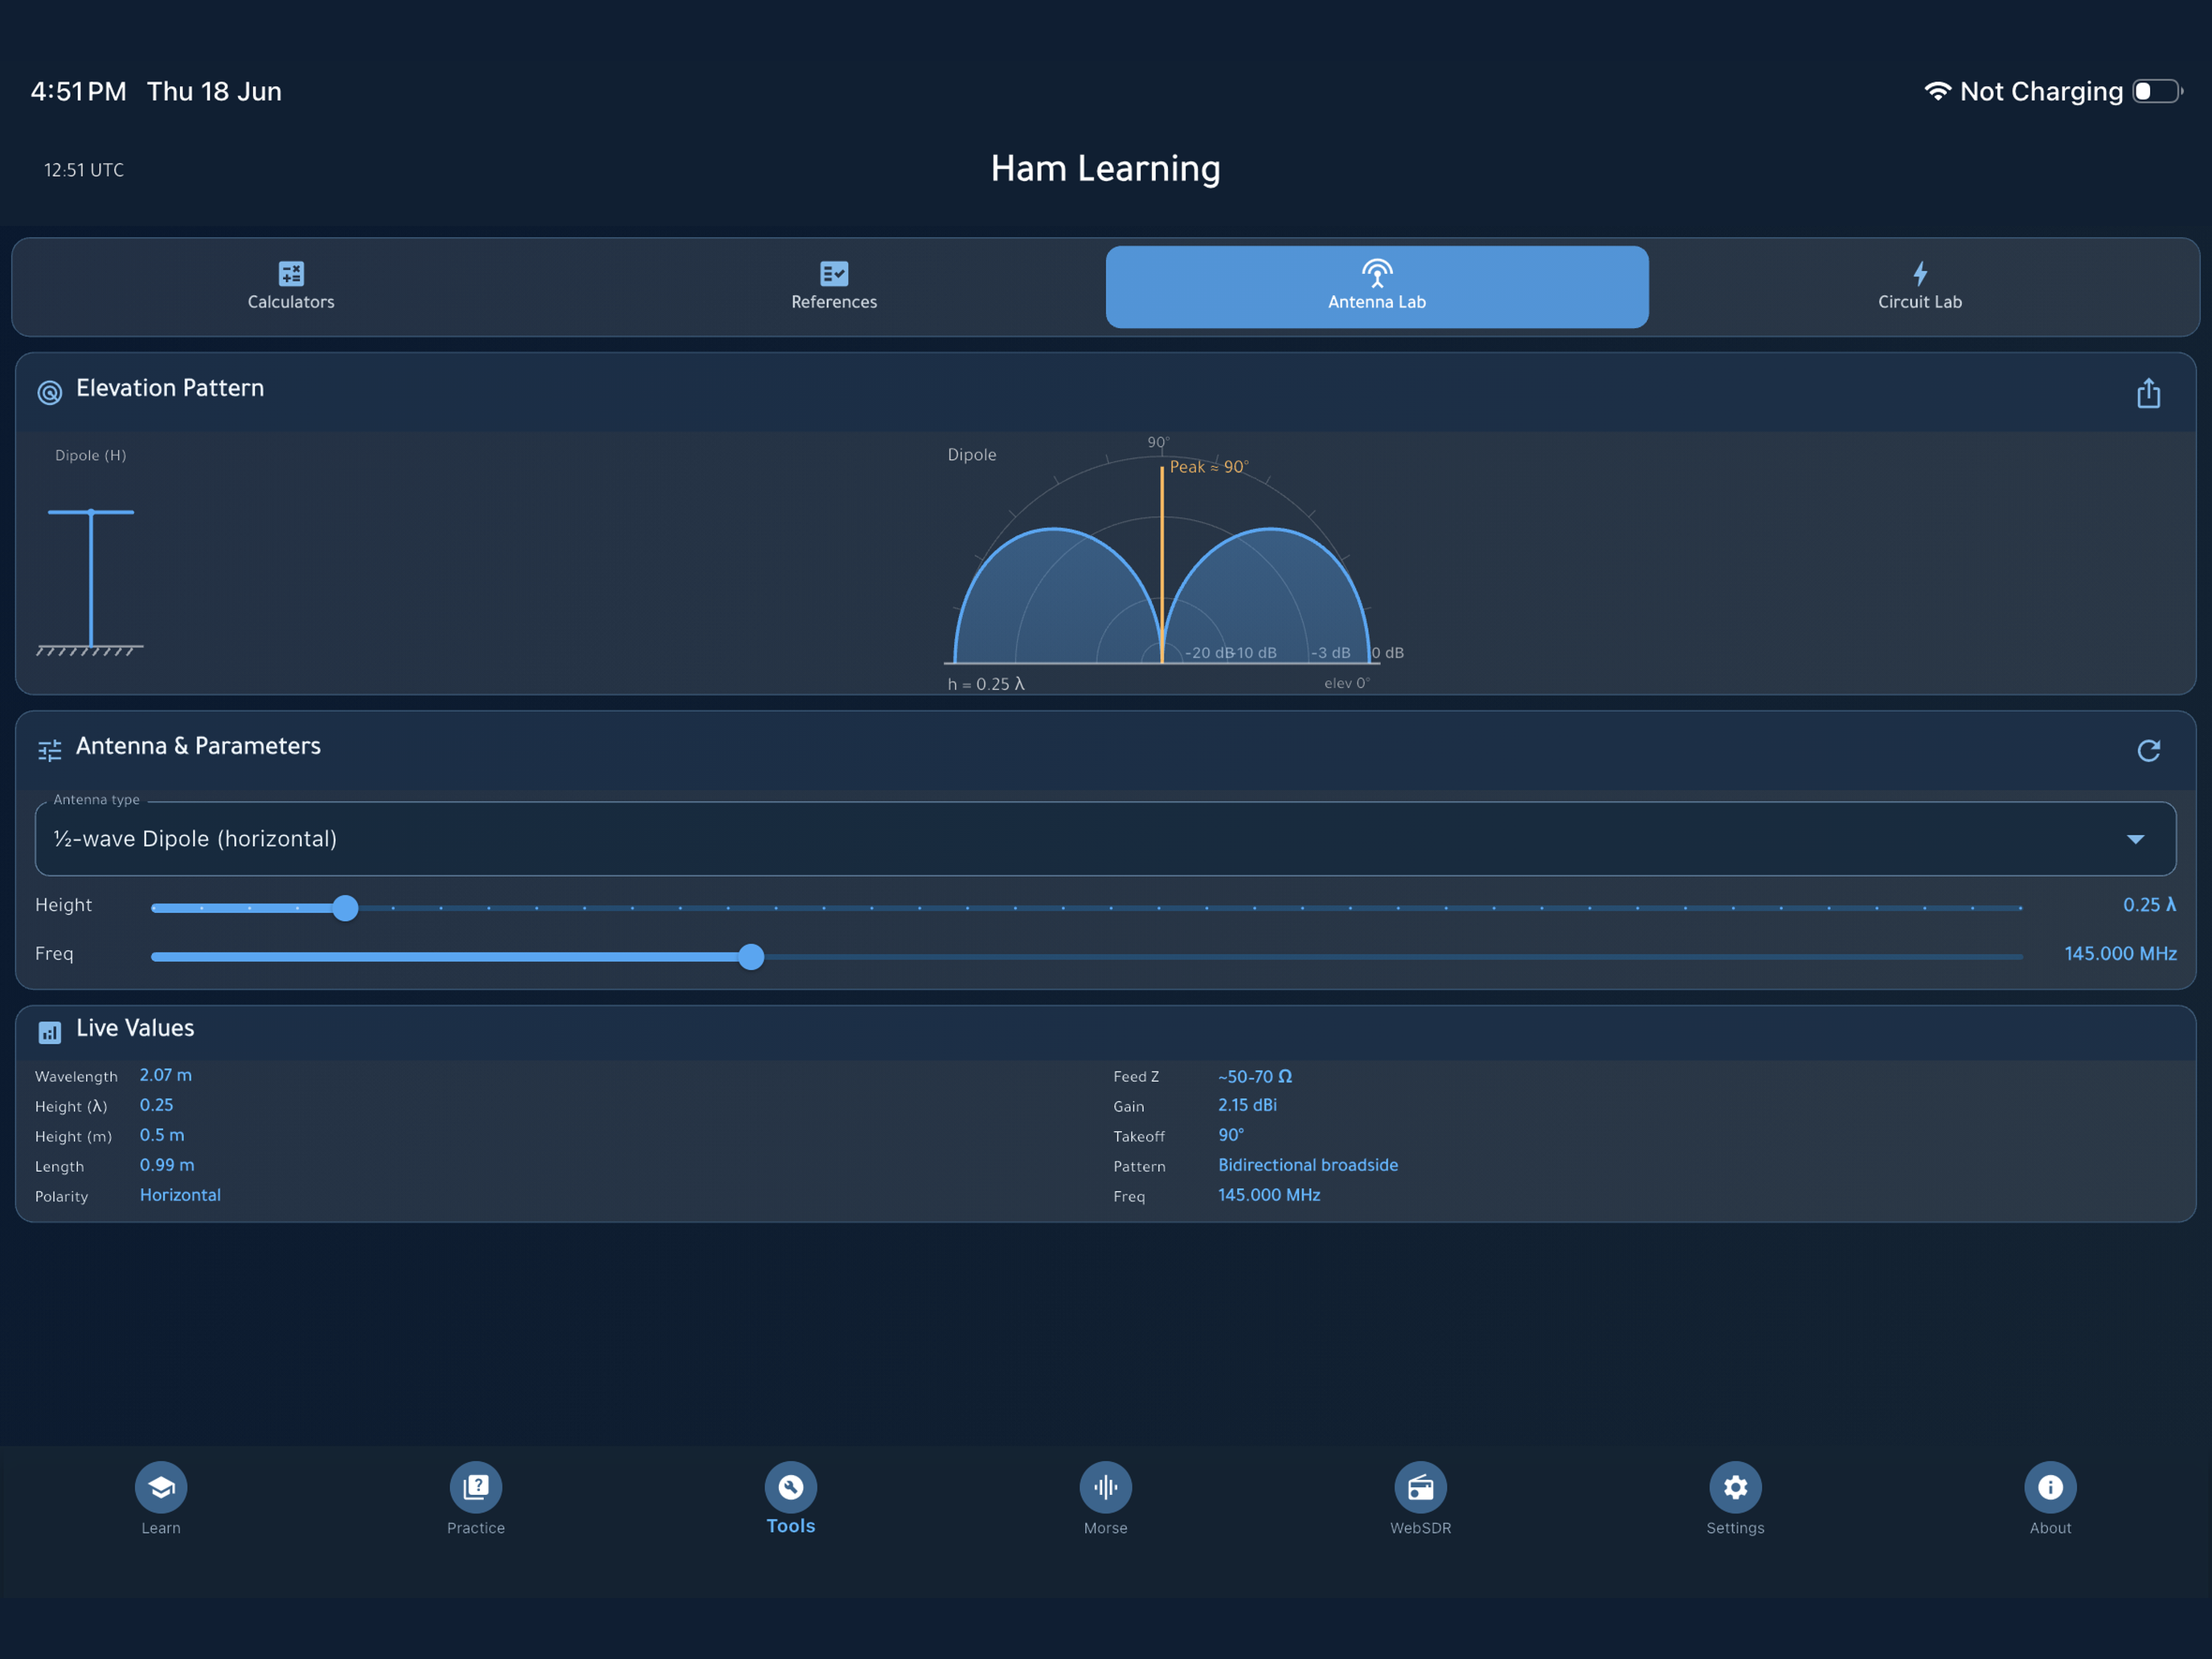The width and height of the screenshot is (2212, 1659).
Task: Click the dropdown arrow for antenna type
Action: 2135,839
